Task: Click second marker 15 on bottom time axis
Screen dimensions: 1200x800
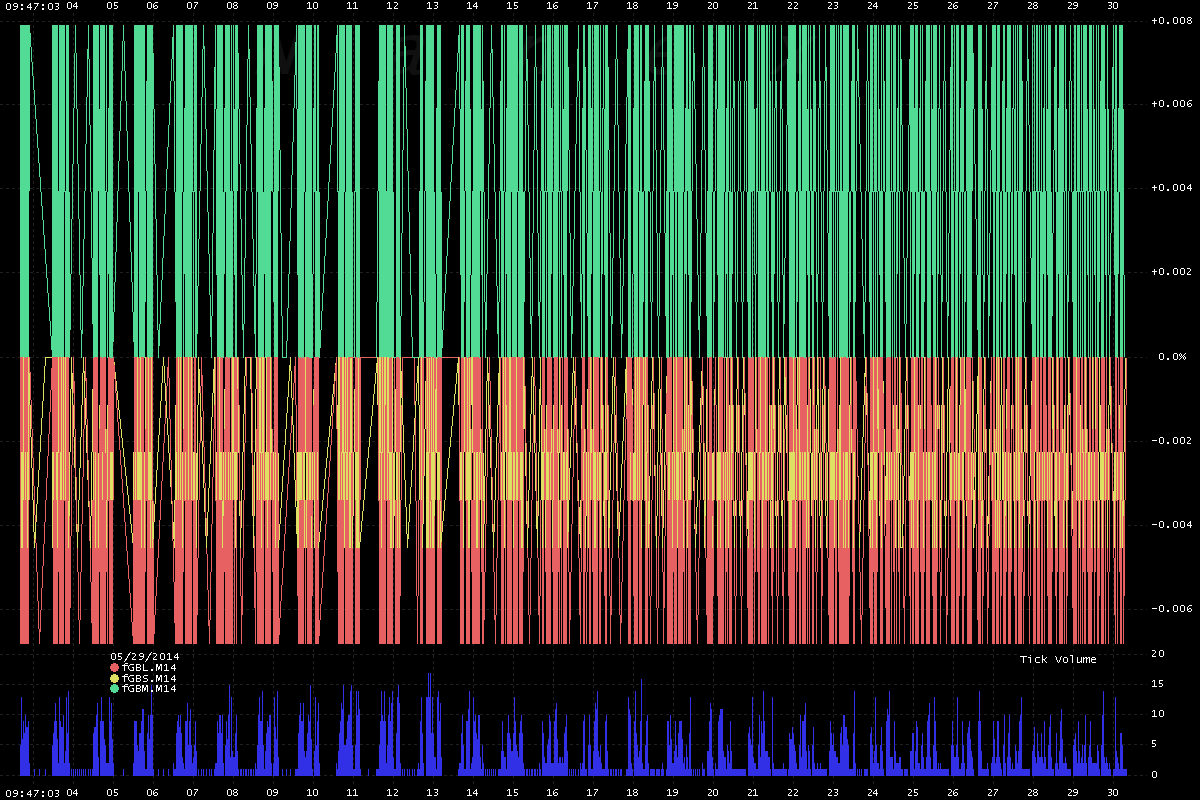Action: 512,793
